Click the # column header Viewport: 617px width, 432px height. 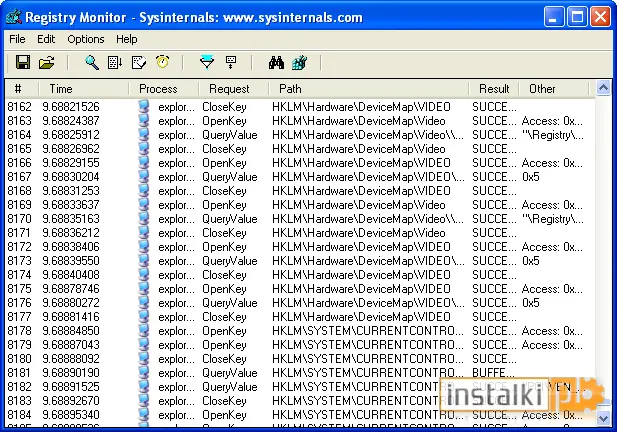point(22,89)
